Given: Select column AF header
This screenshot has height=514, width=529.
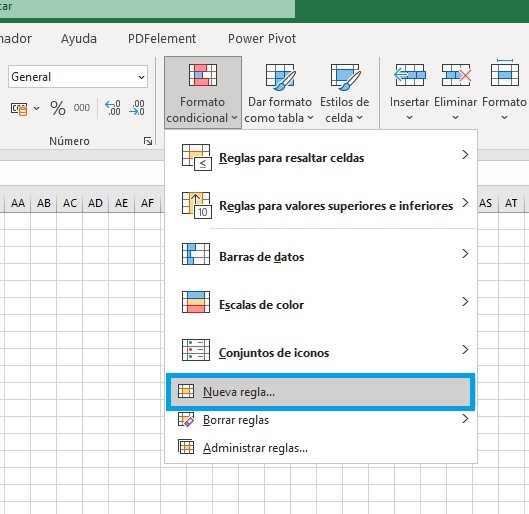Looking at the screenshot, I should [x=147, y=203].
